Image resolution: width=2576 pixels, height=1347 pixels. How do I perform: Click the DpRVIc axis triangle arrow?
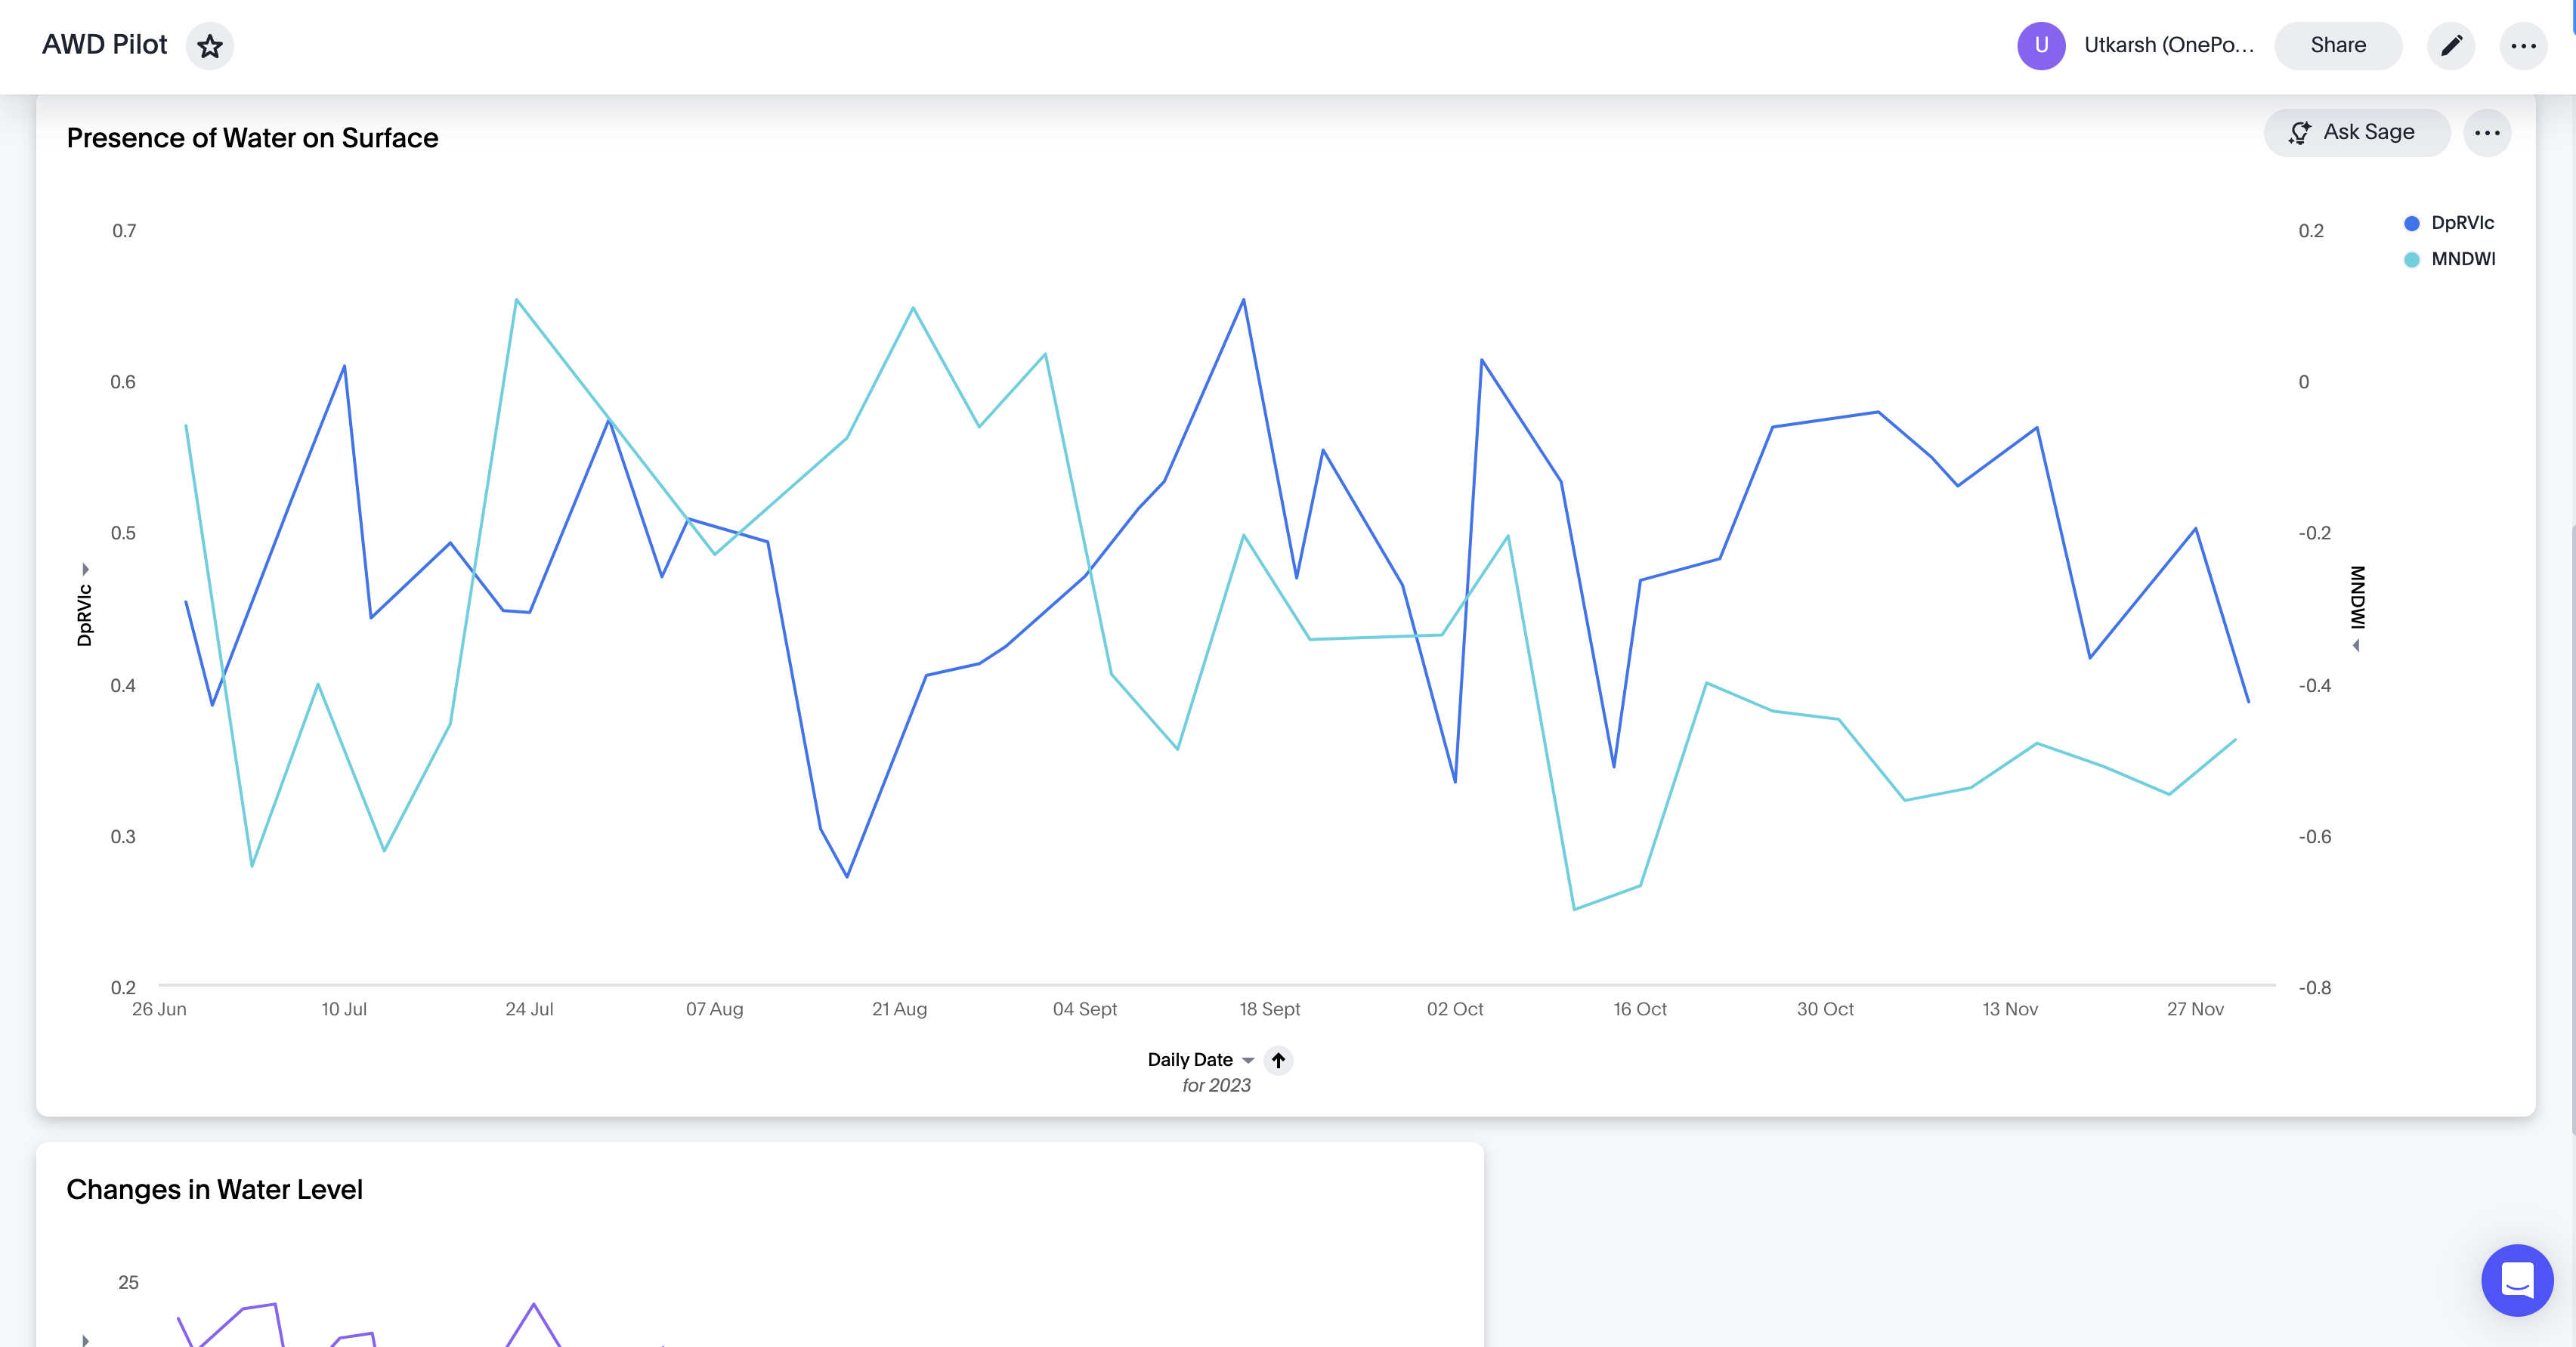click(86, 569)
